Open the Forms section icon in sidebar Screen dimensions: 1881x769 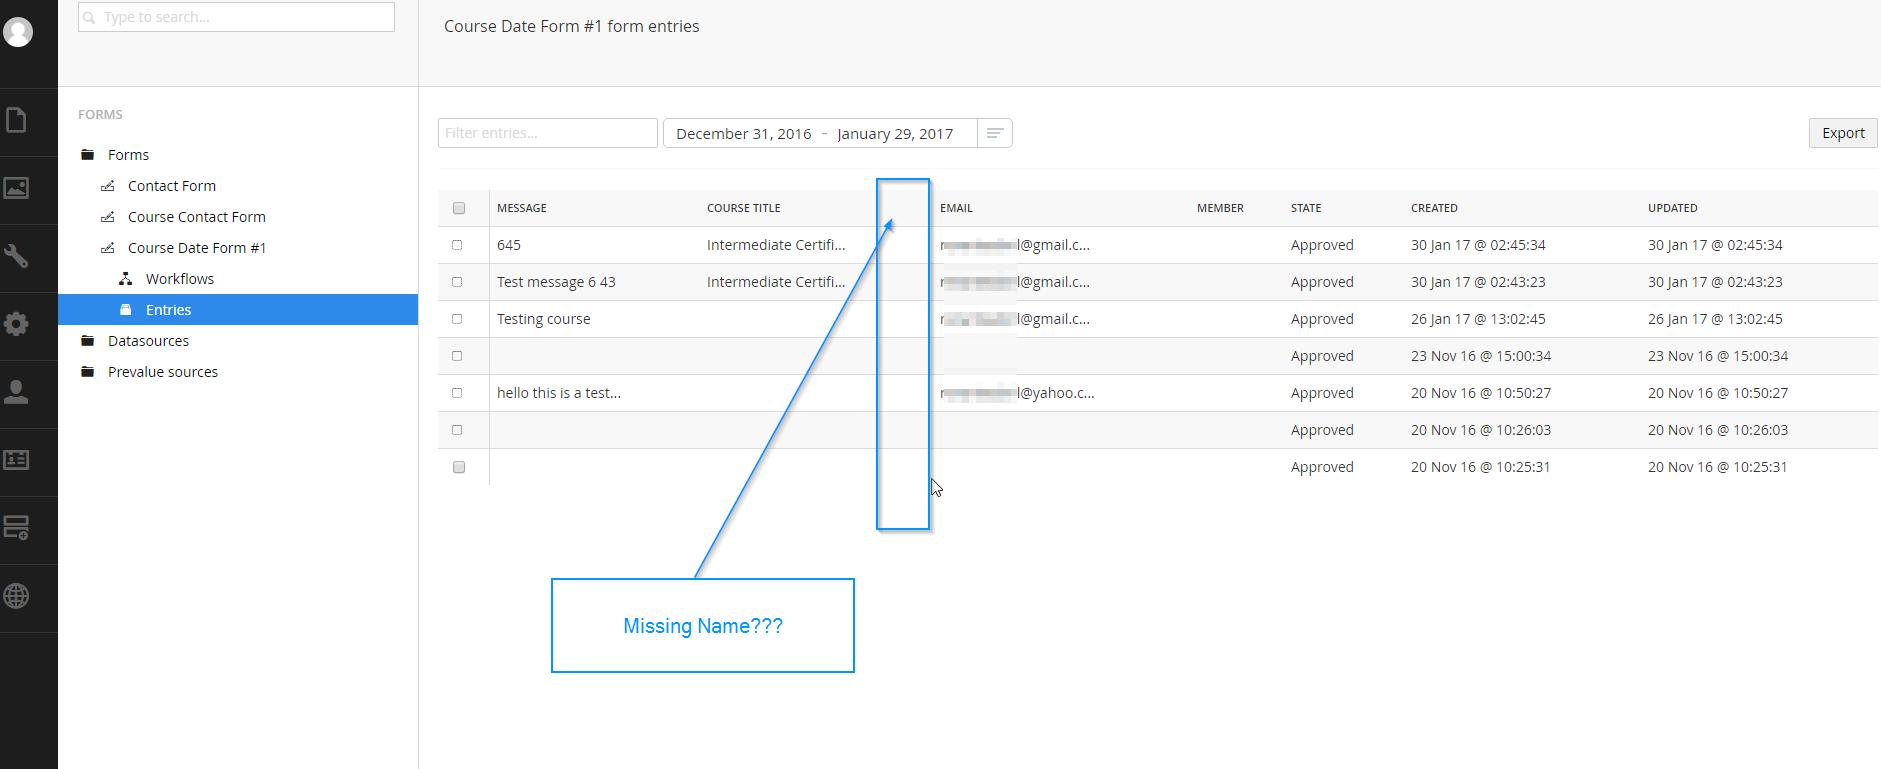point(16,528)
